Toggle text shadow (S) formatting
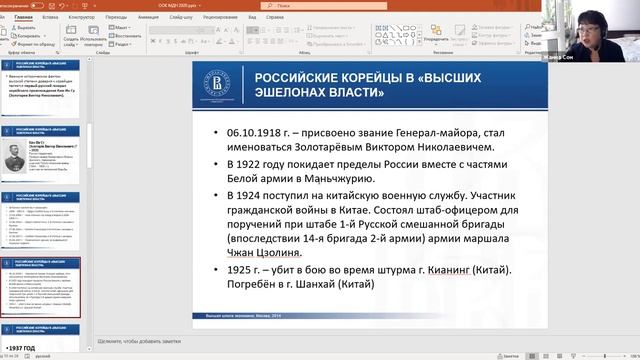640x360 pixels. 176,41
